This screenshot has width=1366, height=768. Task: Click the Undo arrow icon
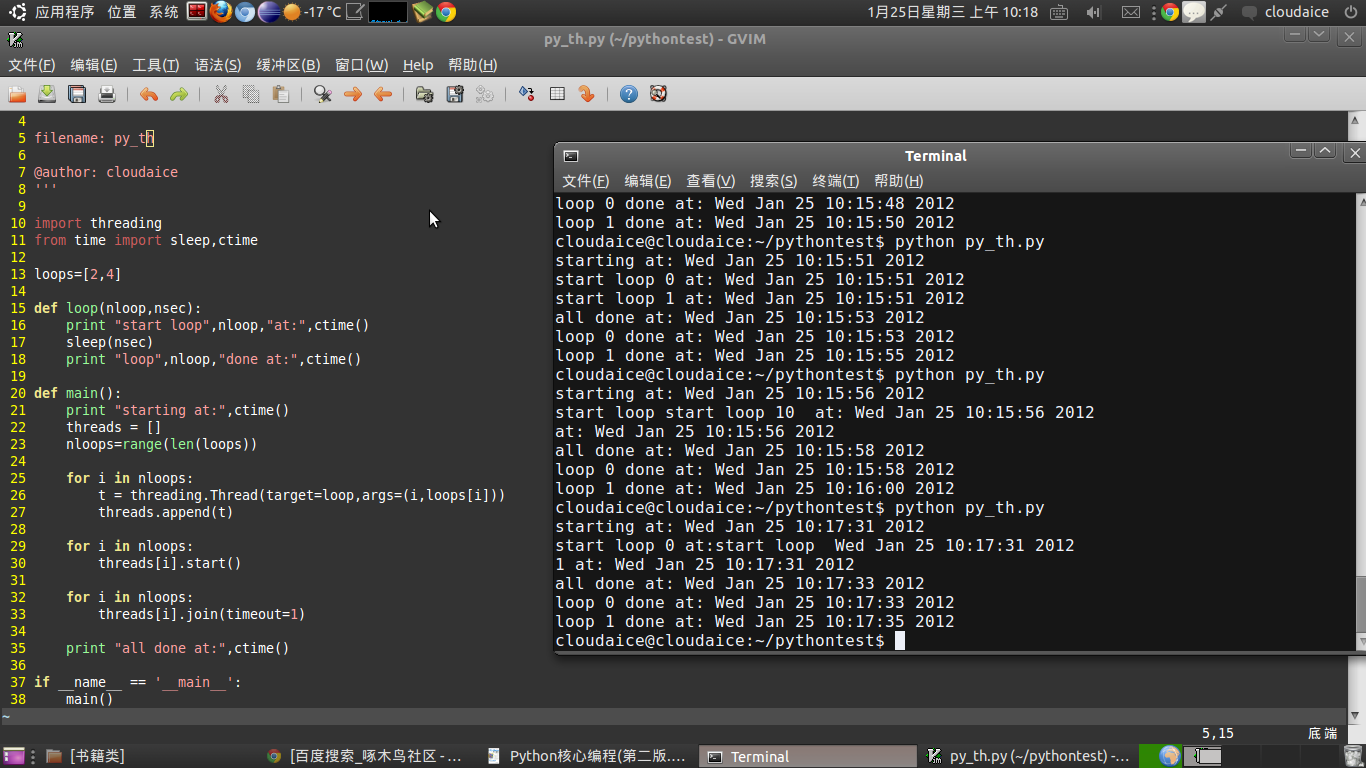coord(149,94)
